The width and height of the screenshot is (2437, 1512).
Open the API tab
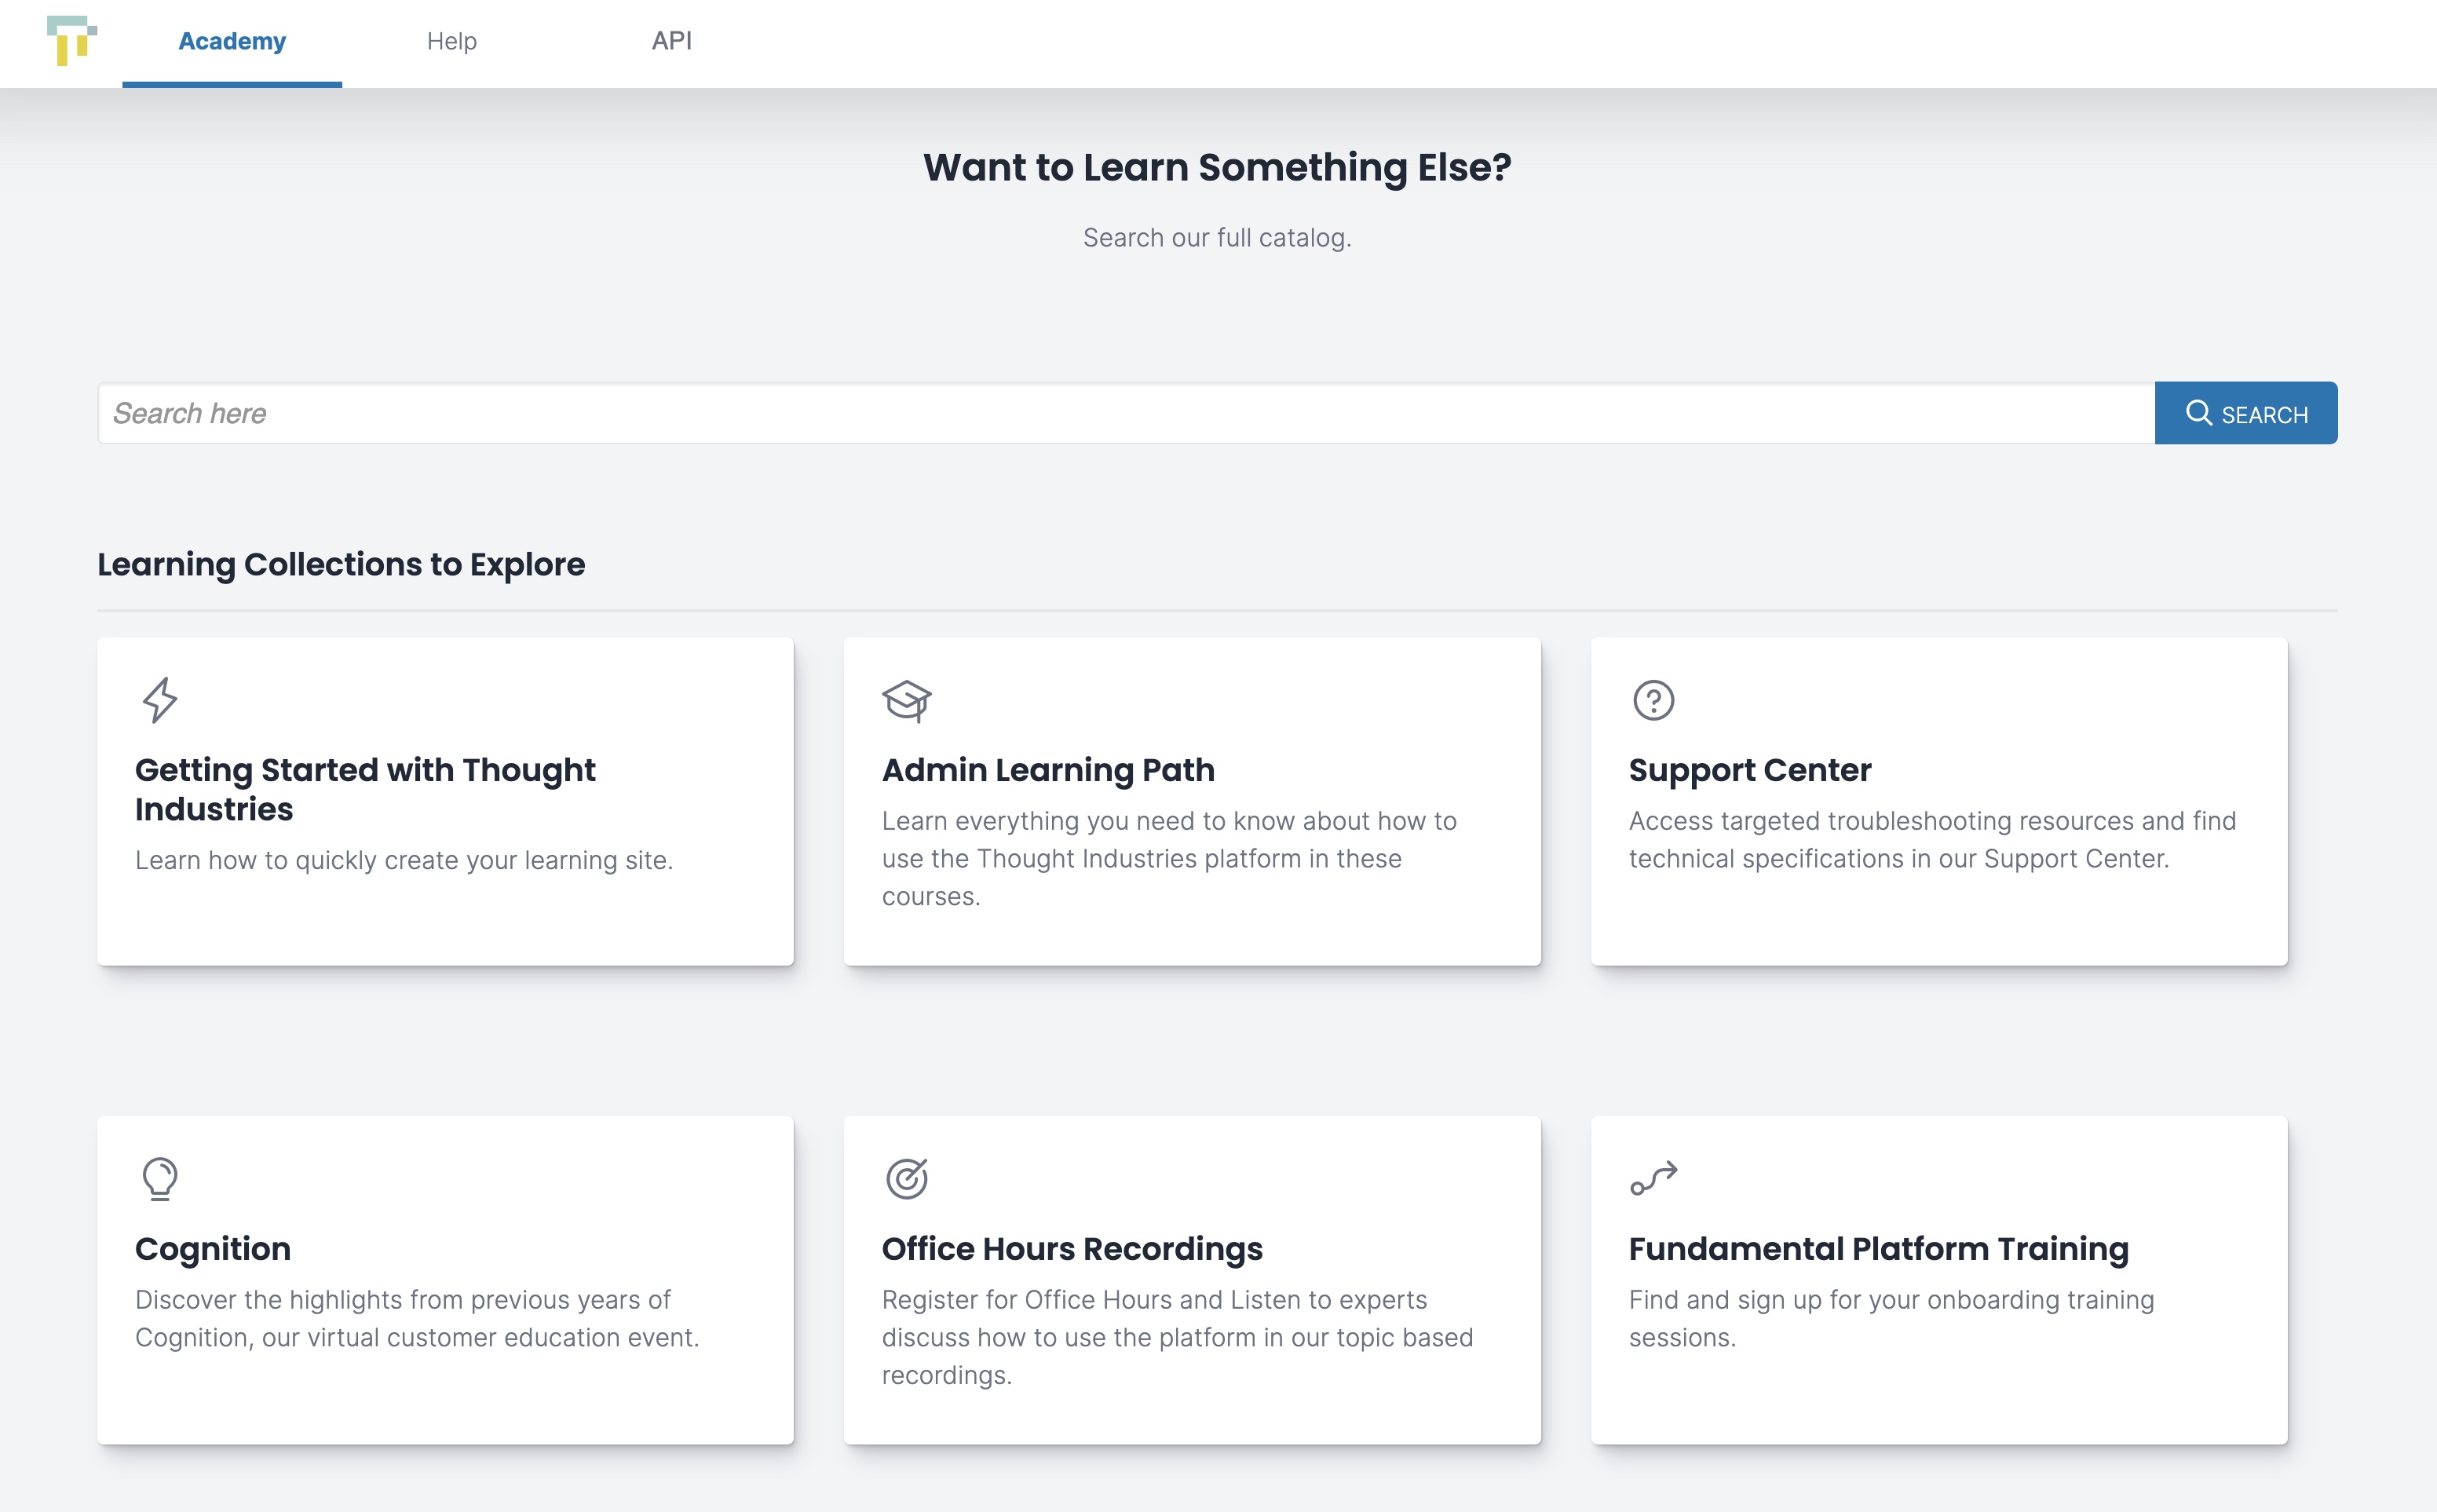click(672, 41)
